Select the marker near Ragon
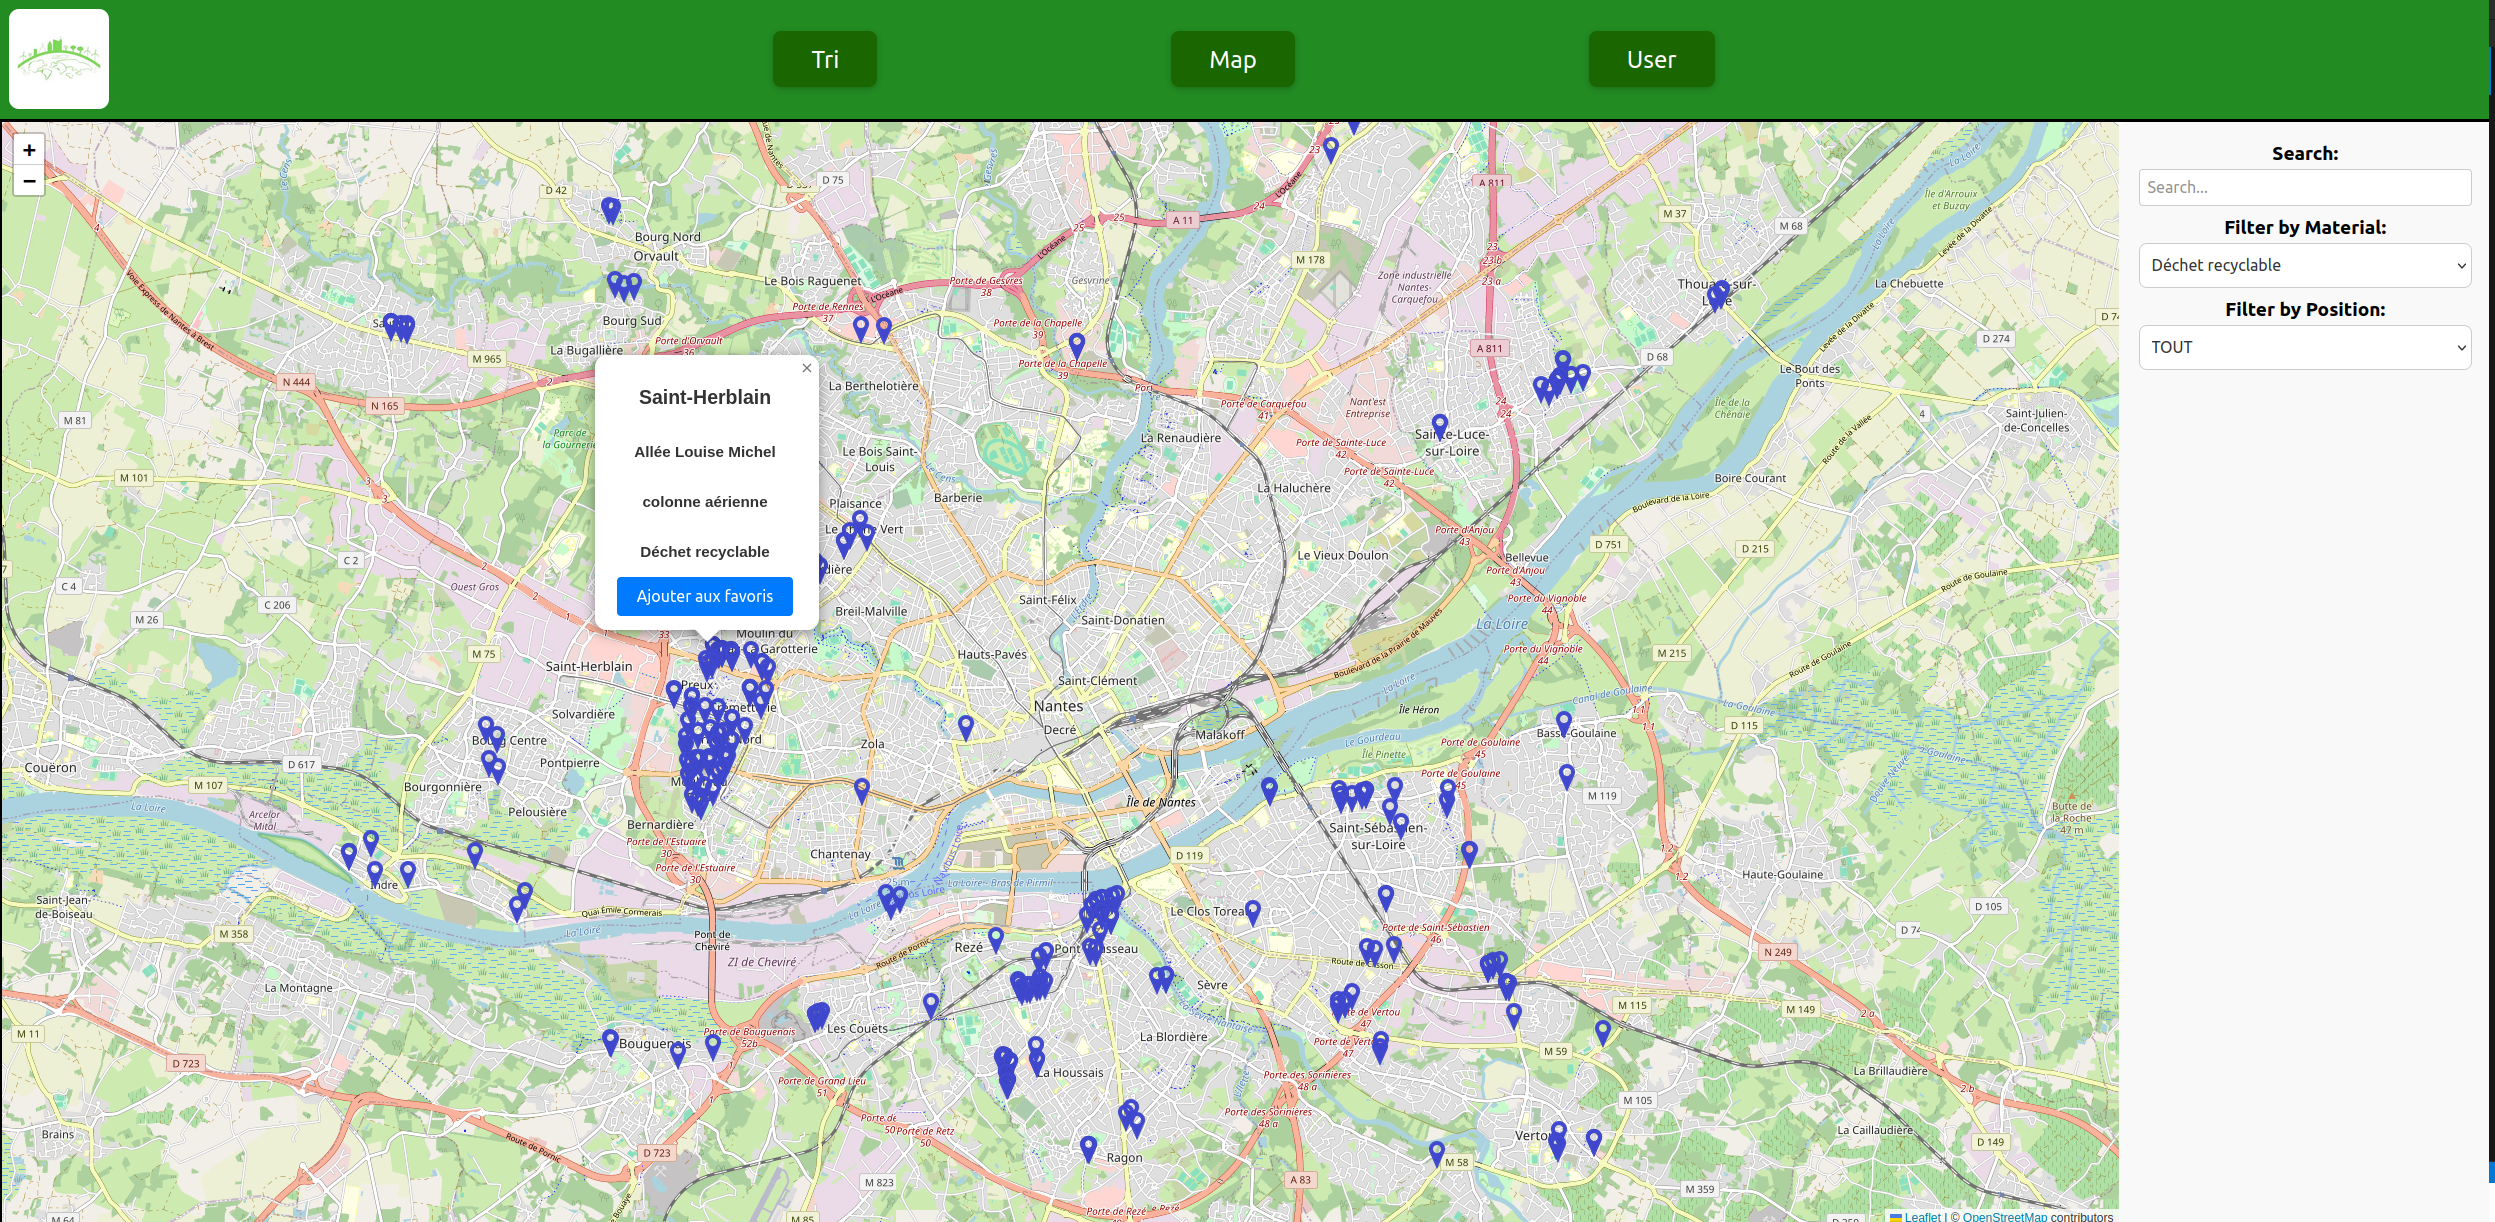Image resolution: width=2495 pixels, height=1222 pixels. pos(1089,1148)
